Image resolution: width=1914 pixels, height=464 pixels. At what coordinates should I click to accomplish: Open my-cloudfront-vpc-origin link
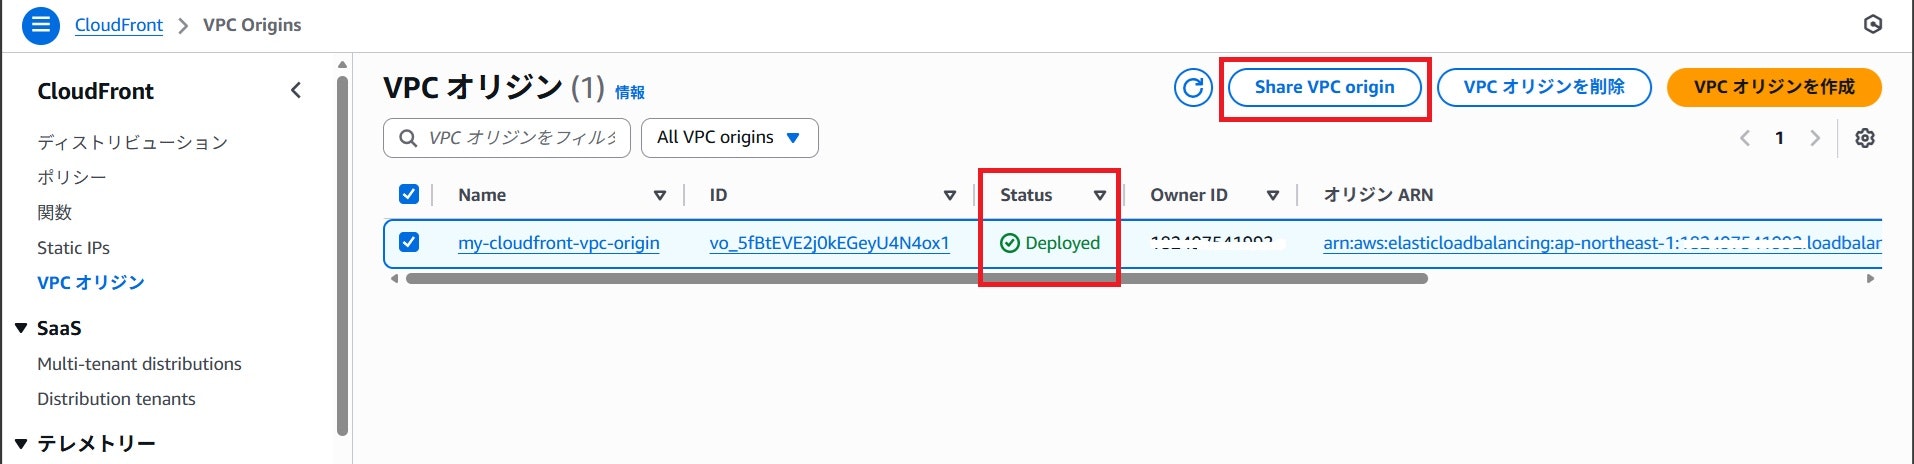(559, 243)
